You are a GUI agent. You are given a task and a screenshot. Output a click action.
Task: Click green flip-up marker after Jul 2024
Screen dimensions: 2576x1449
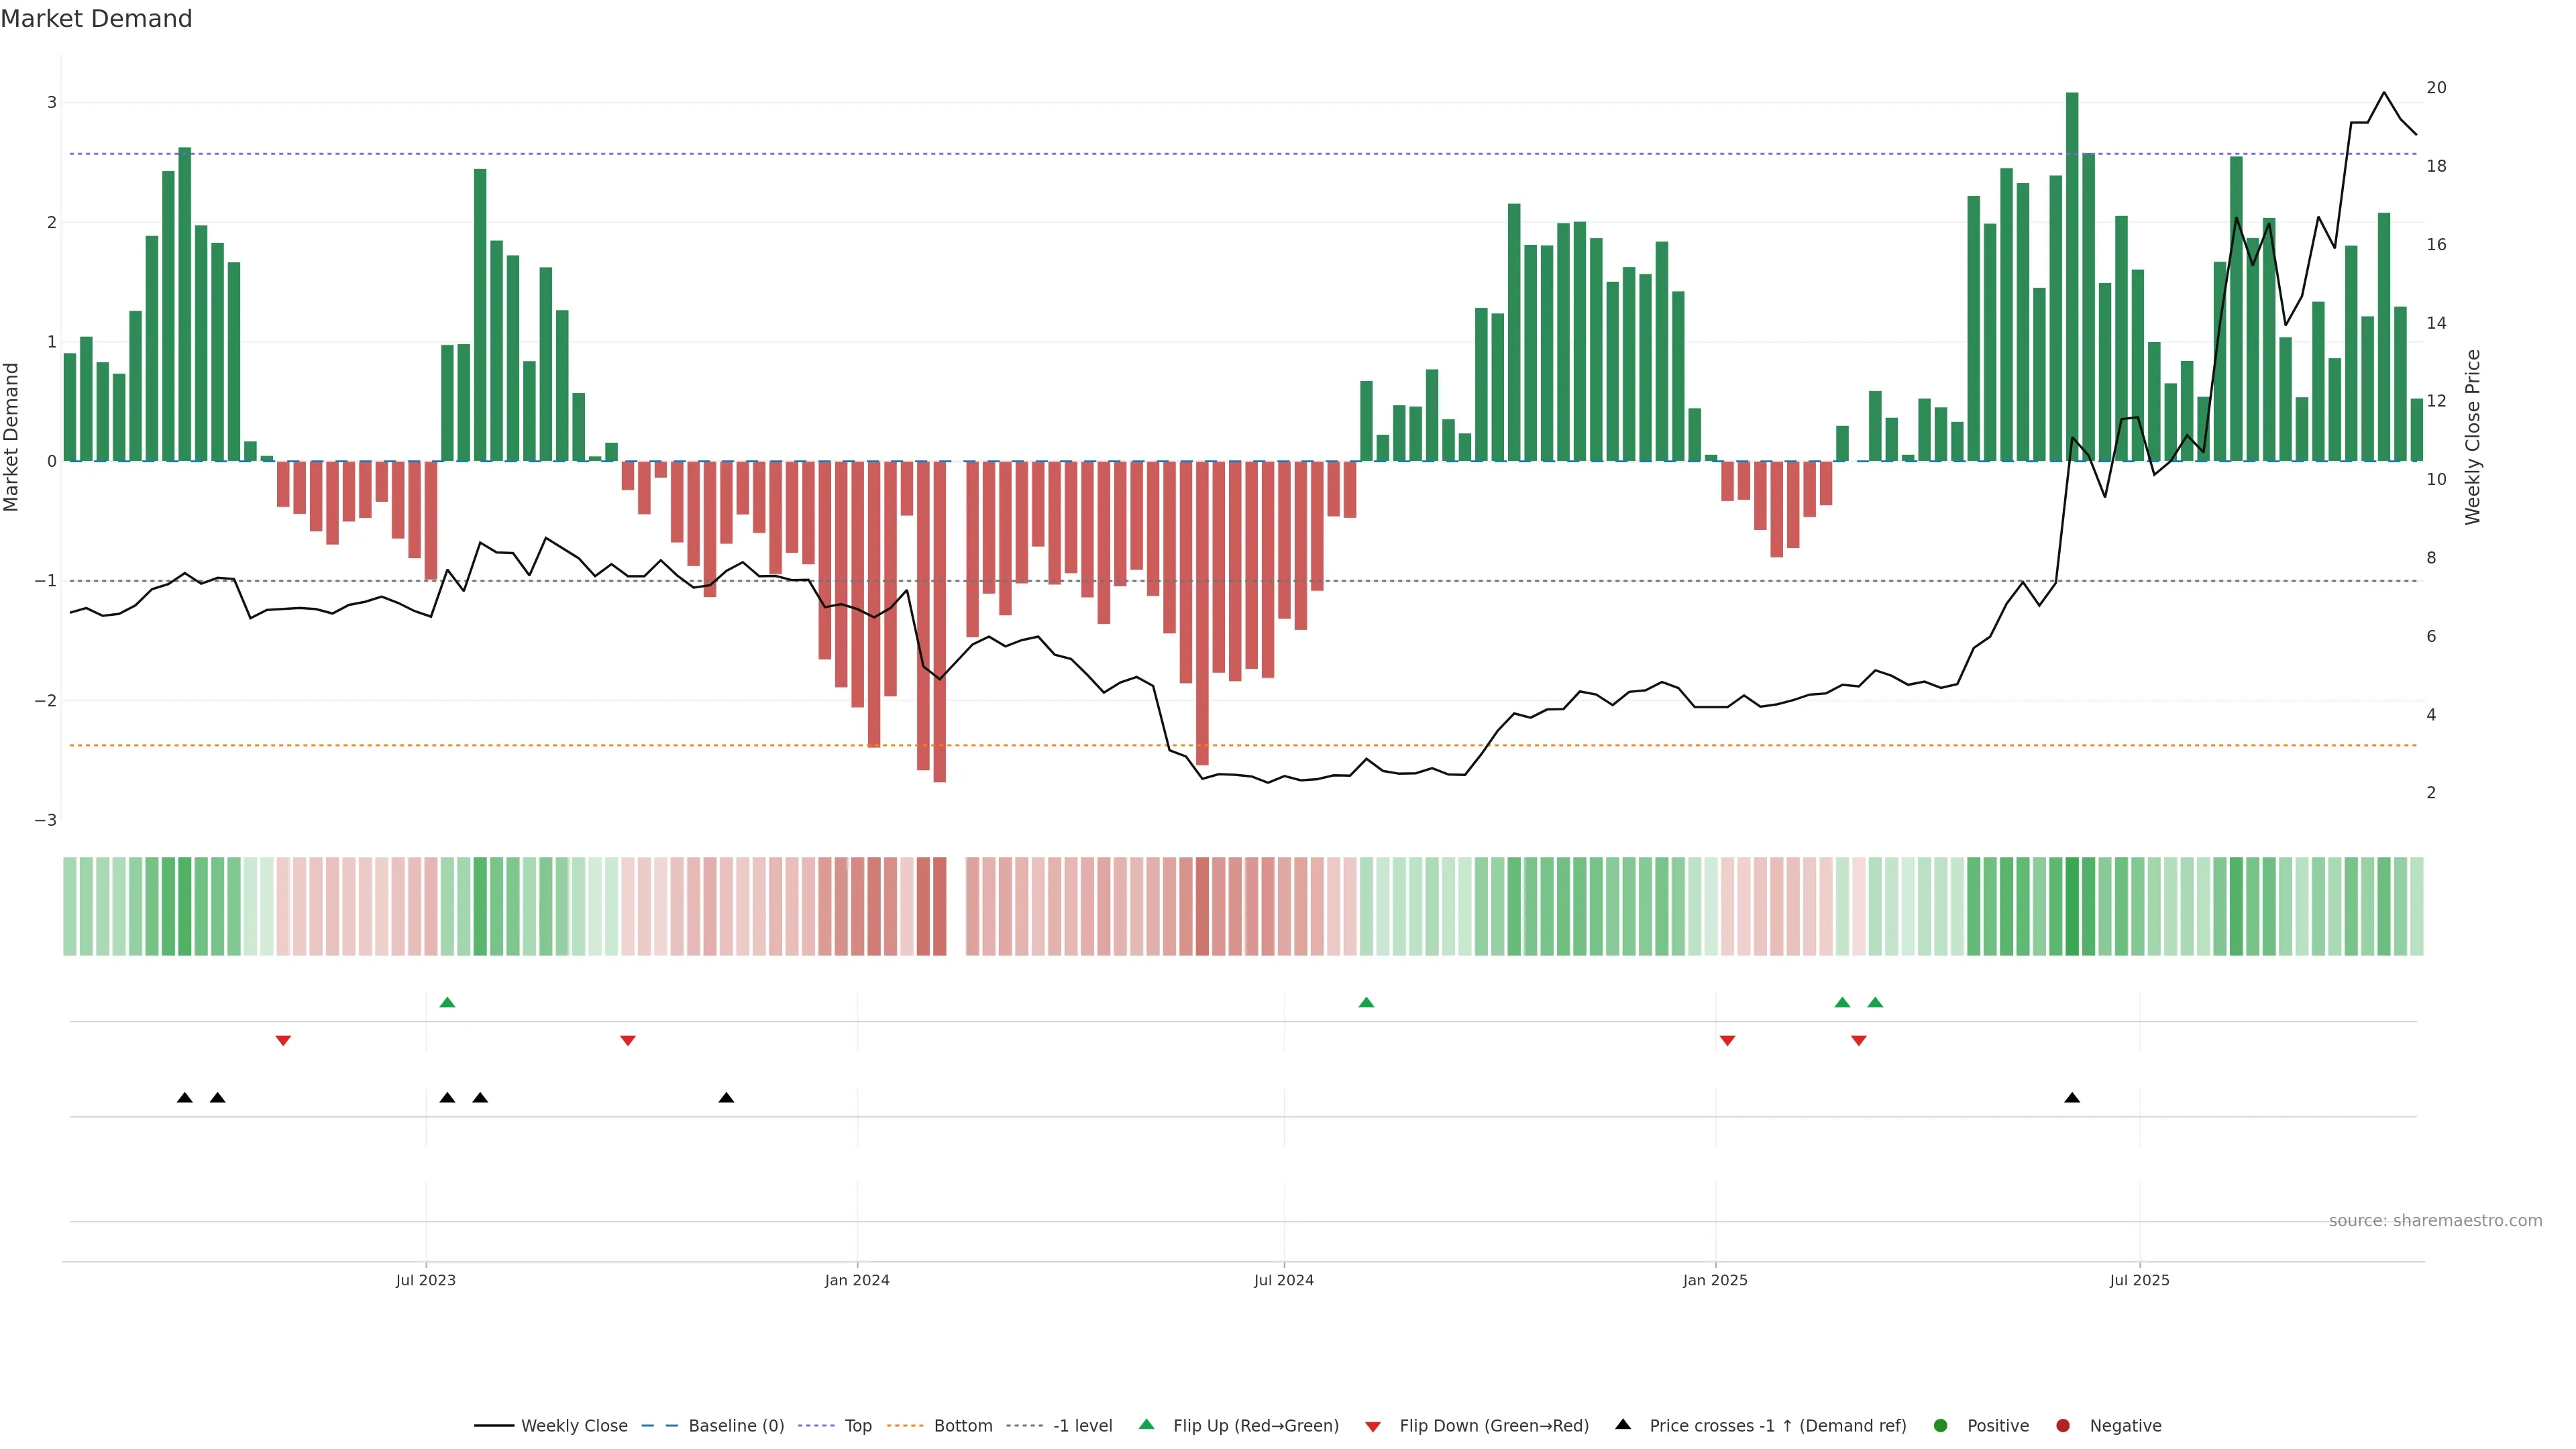point(1366,1002)
